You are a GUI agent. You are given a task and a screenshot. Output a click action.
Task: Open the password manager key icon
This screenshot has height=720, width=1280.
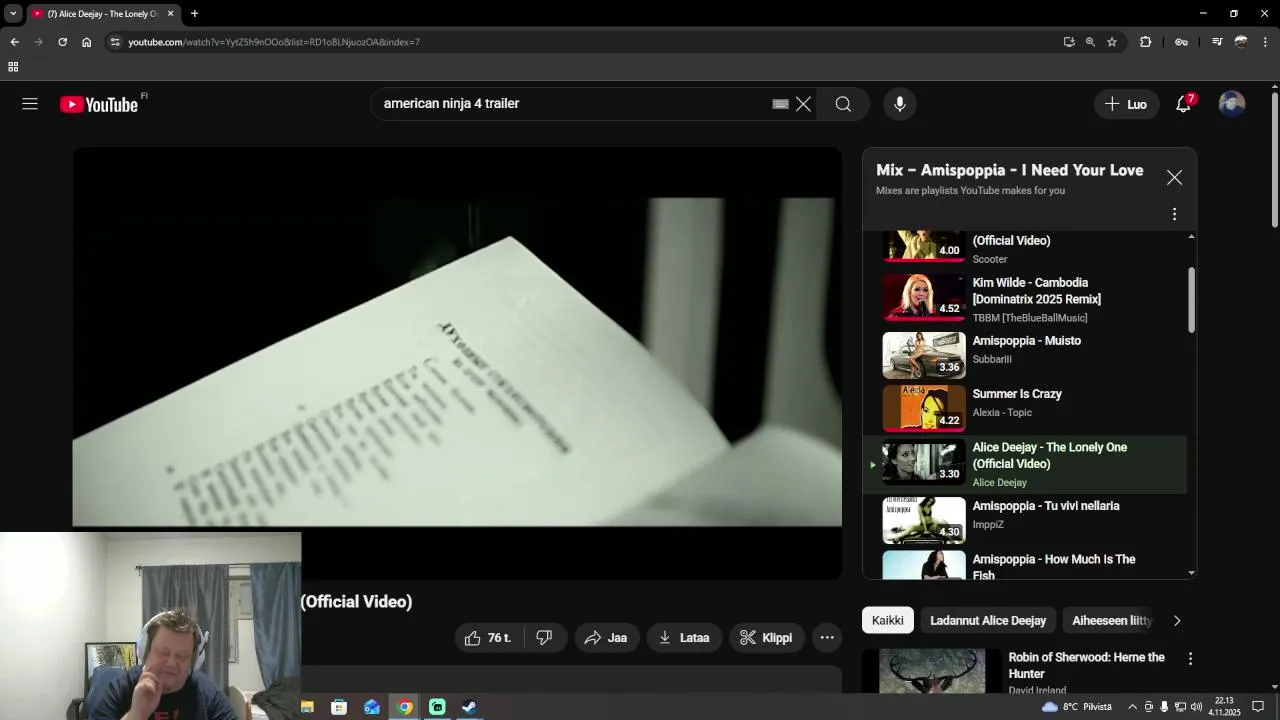tap(1181, 42)
